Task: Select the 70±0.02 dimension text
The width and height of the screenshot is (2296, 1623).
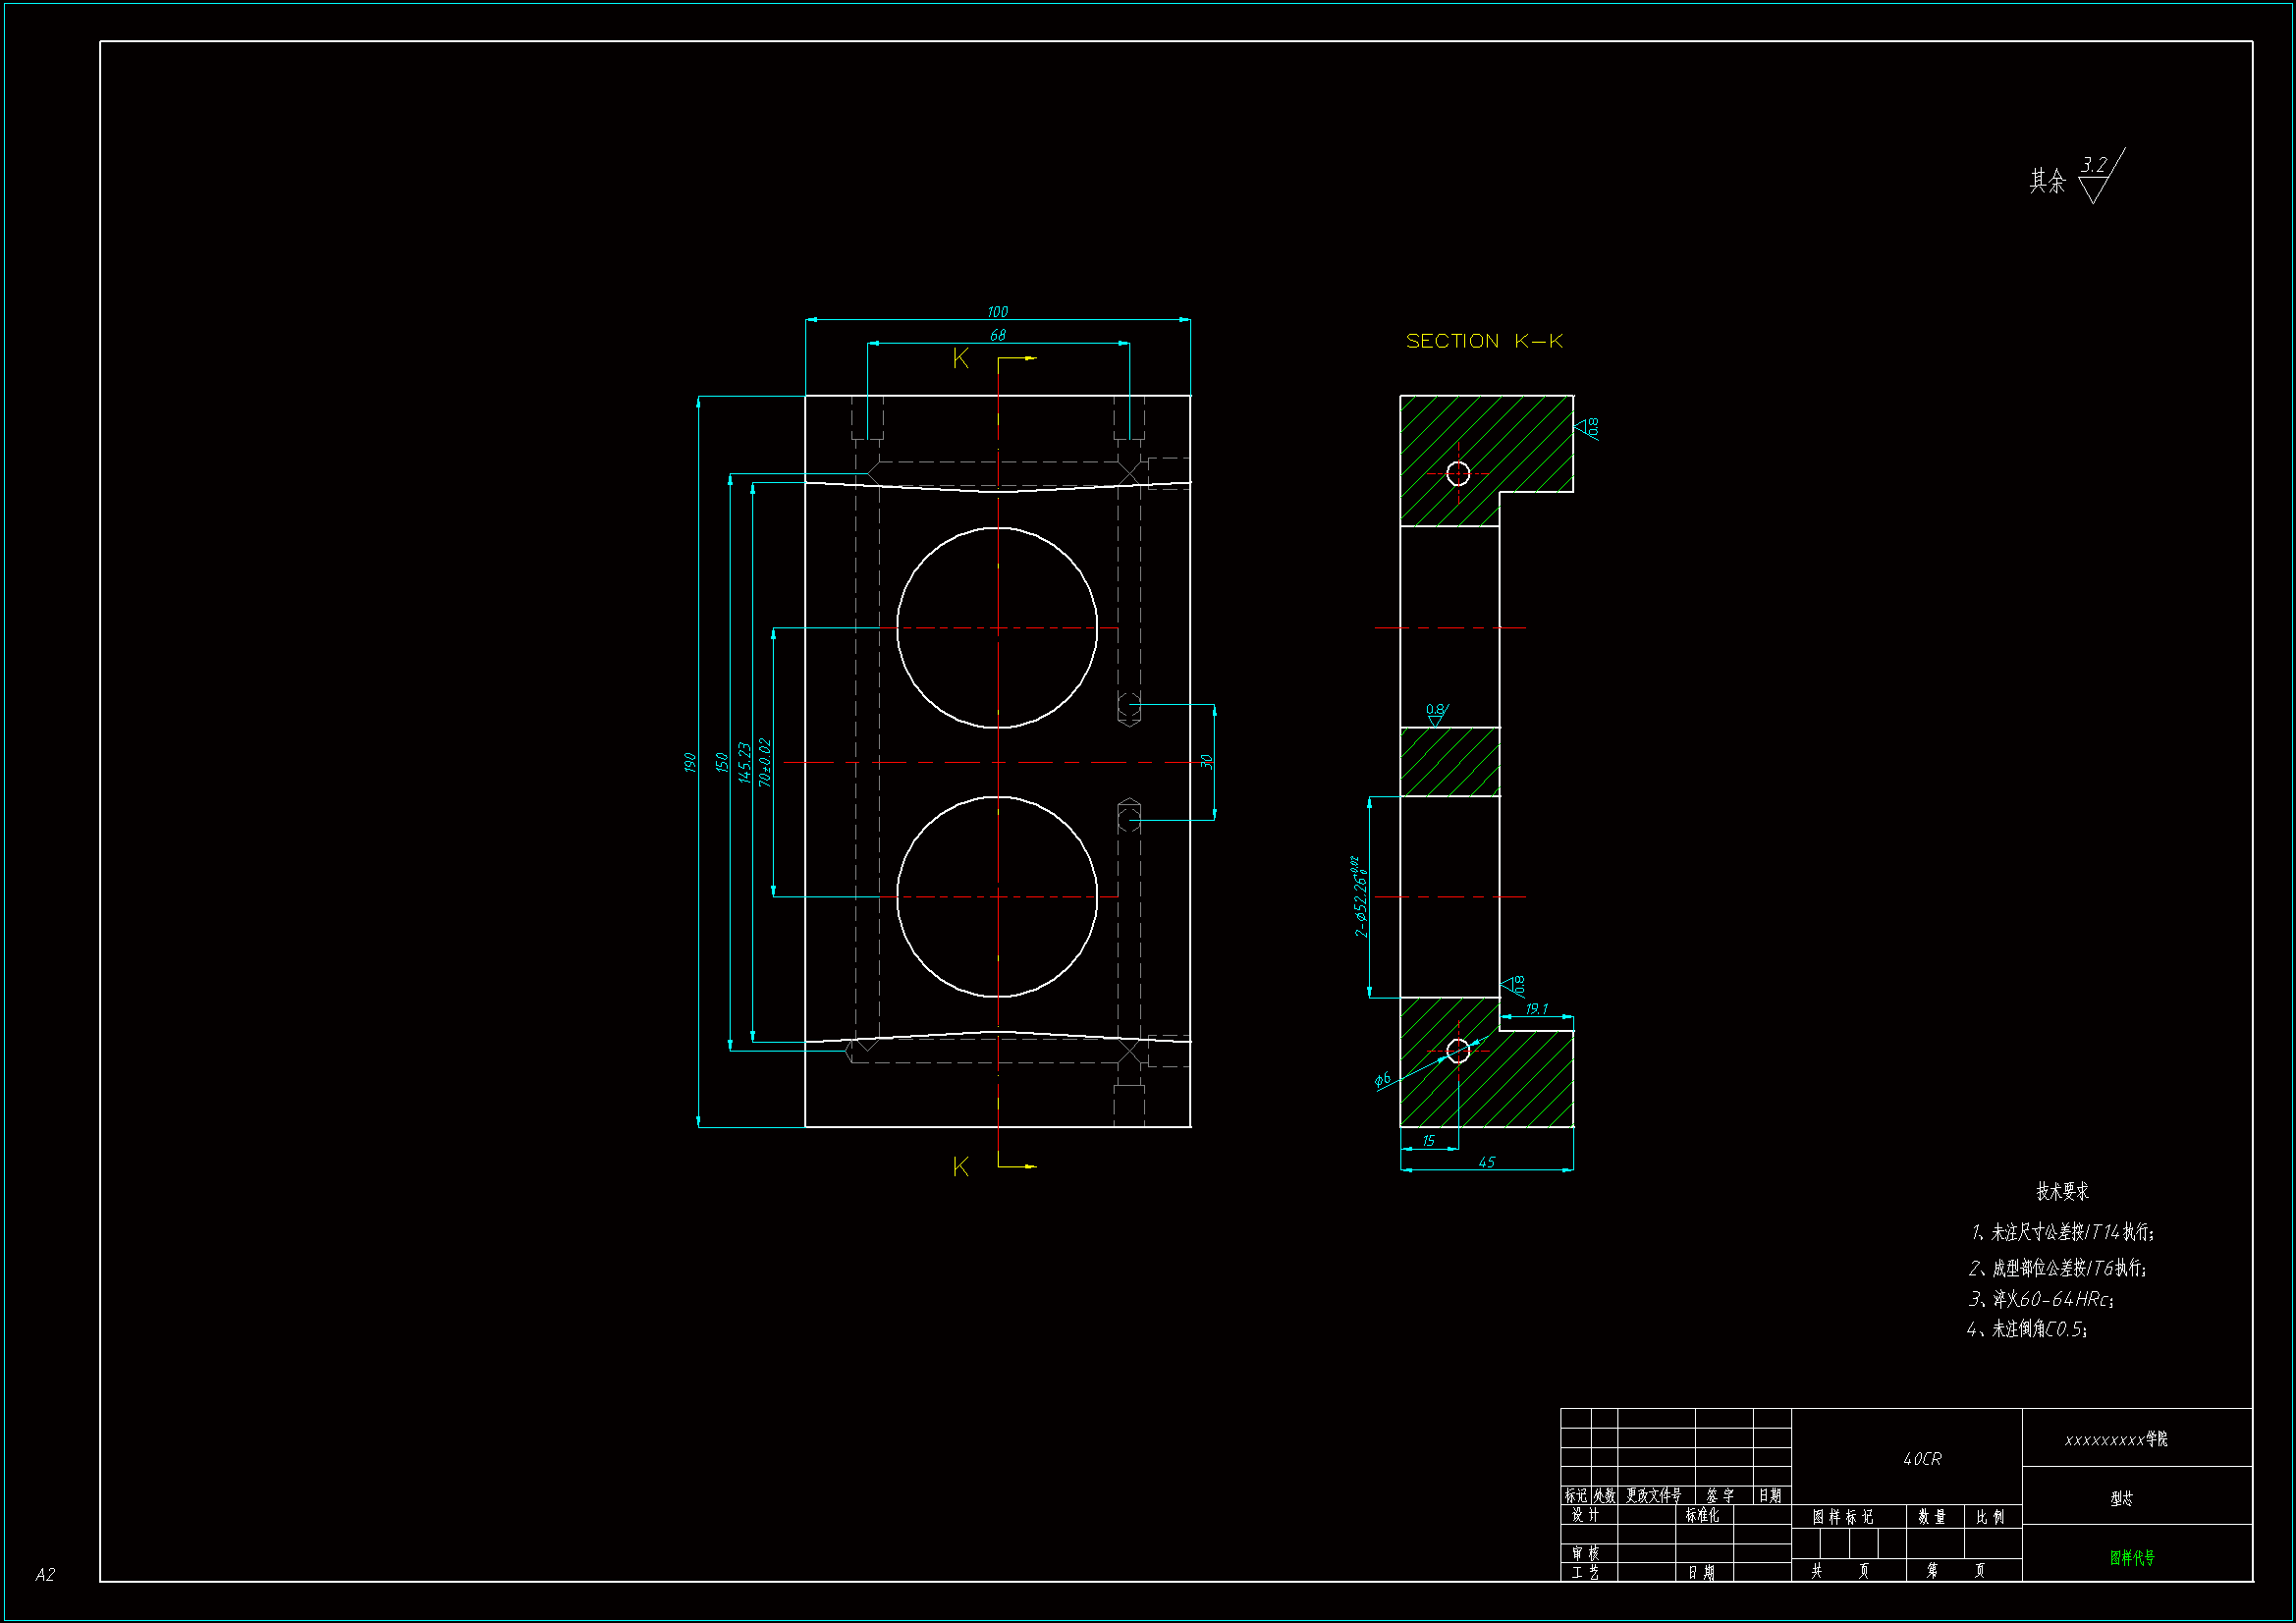Action: [x=765, y=762]
